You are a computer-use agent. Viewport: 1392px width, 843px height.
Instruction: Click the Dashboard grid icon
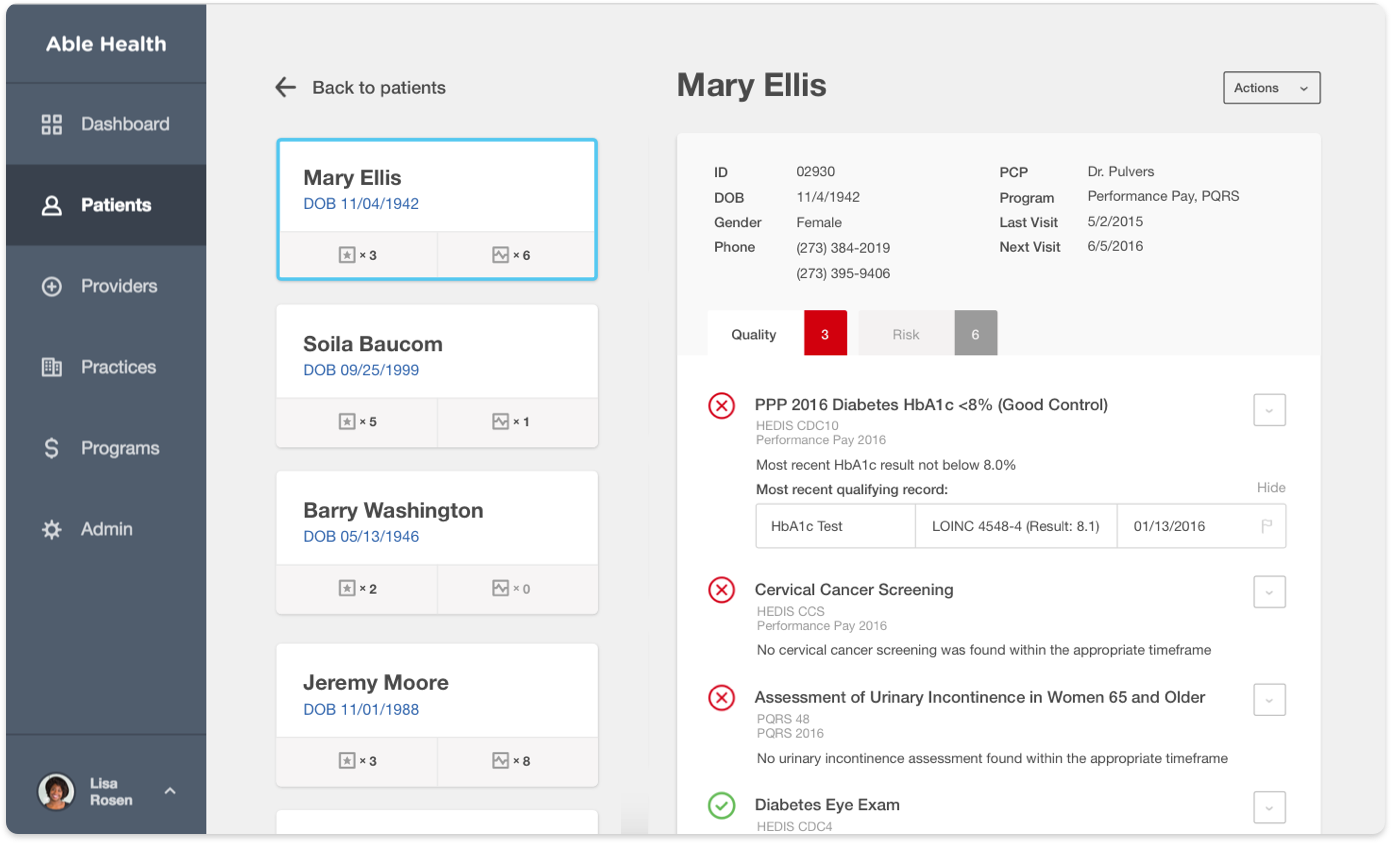(x=51, y=125)
